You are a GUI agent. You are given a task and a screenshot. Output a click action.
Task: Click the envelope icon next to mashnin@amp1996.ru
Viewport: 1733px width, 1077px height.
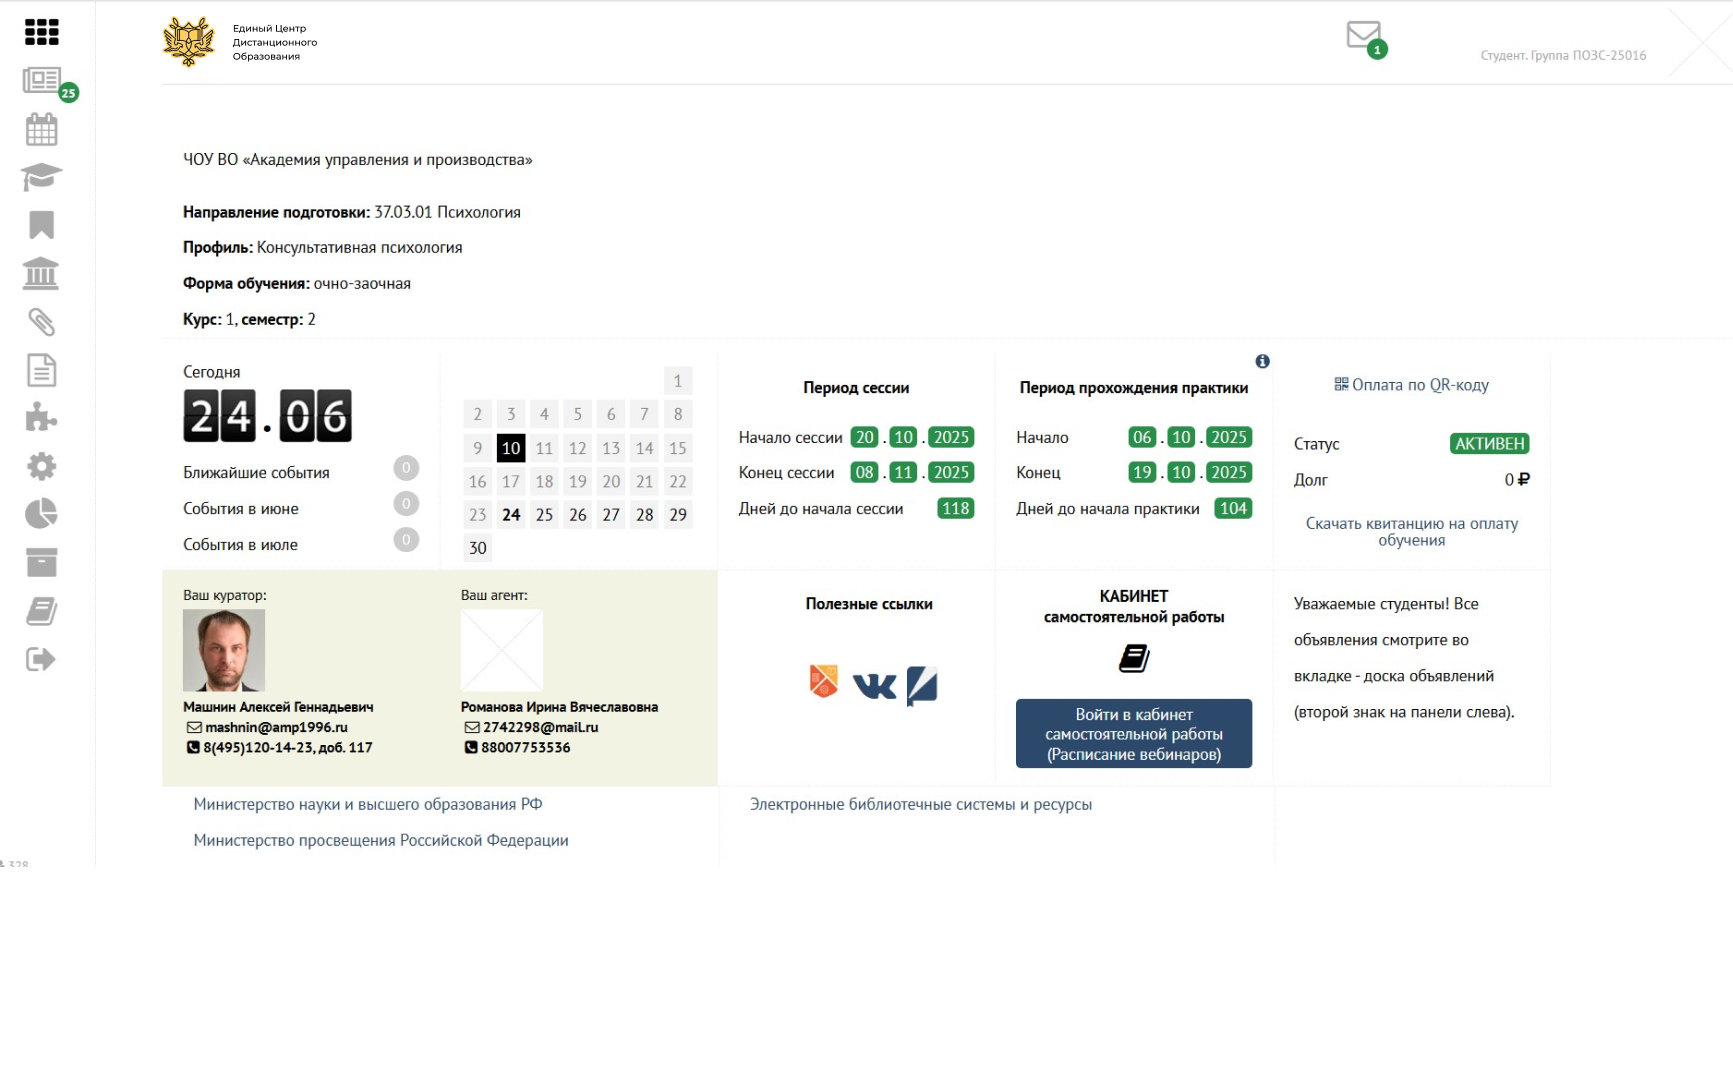(194, 727)
